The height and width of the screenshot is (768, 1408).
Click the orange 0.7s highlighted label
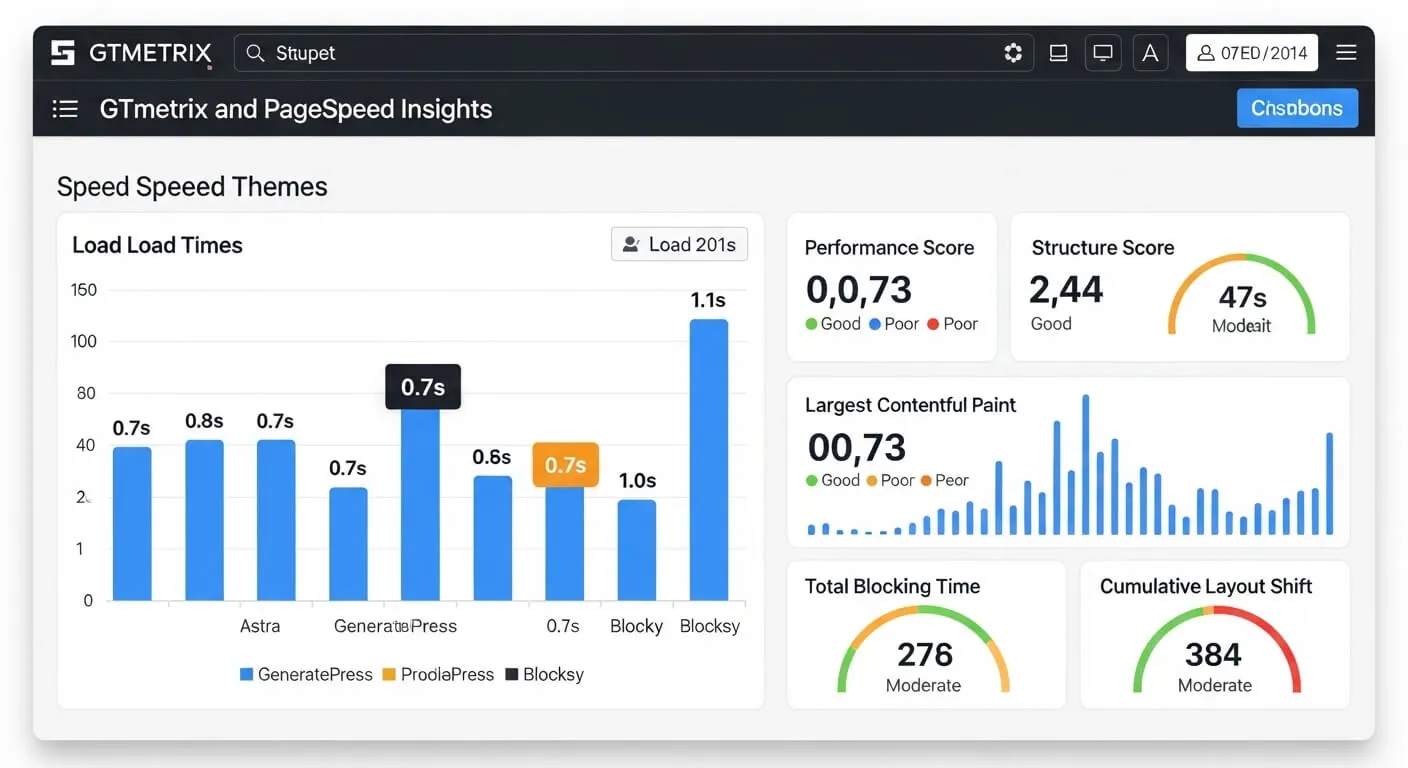coord(565,465)
